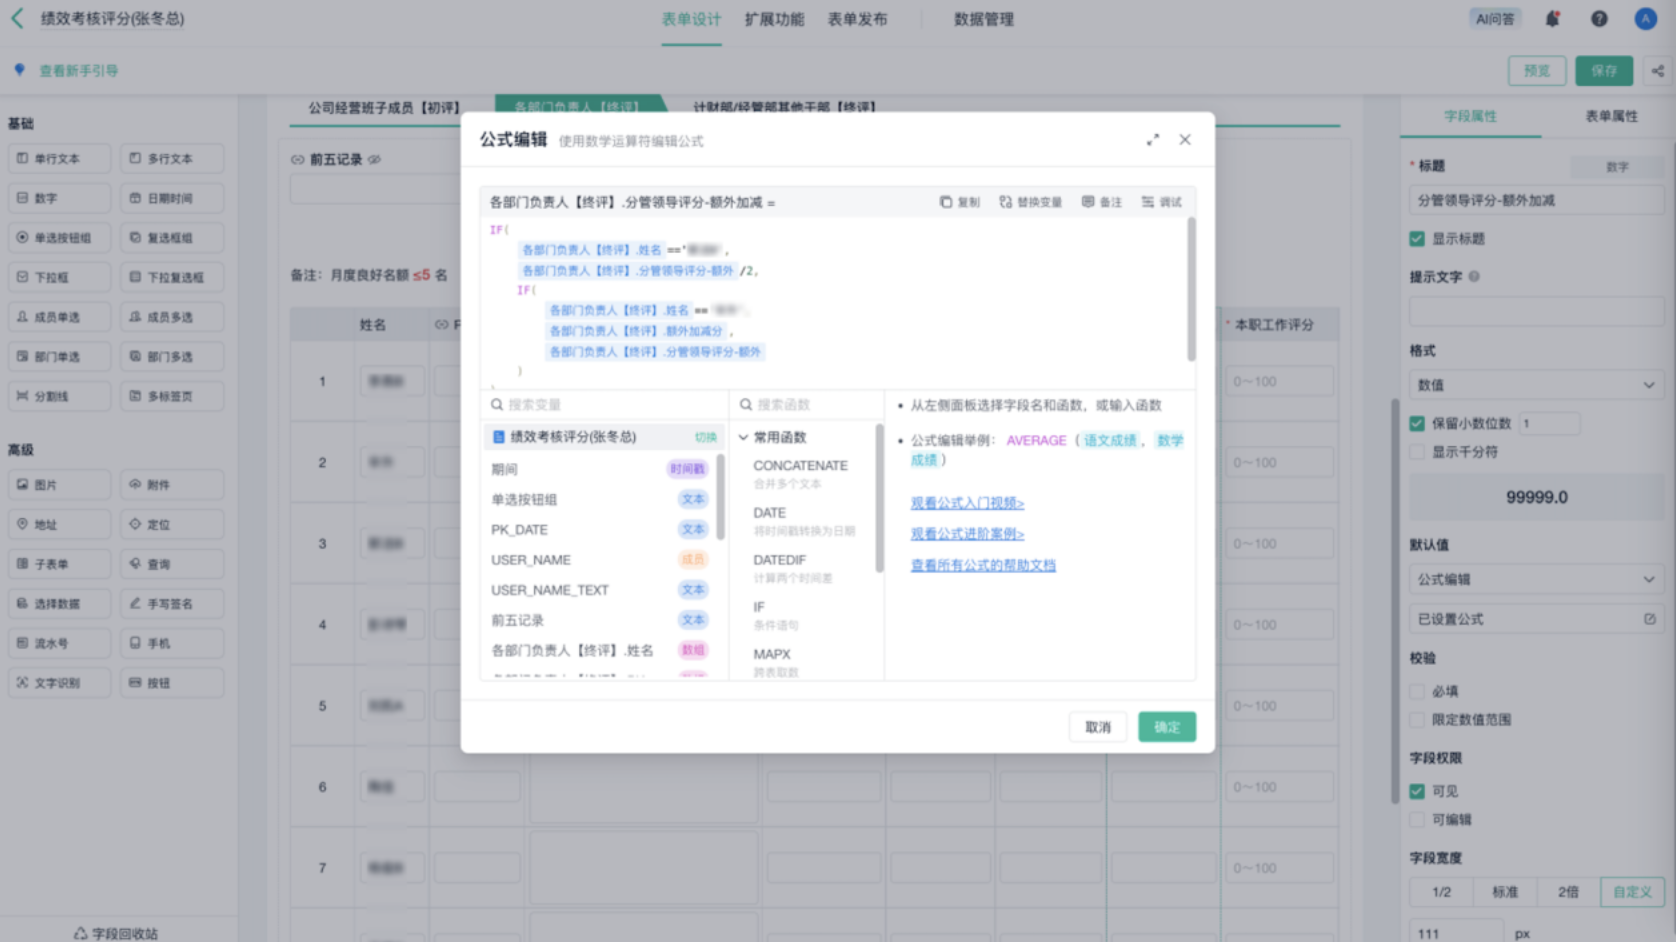Click the formula editor vertical scrollbar

click(1191, 289)
